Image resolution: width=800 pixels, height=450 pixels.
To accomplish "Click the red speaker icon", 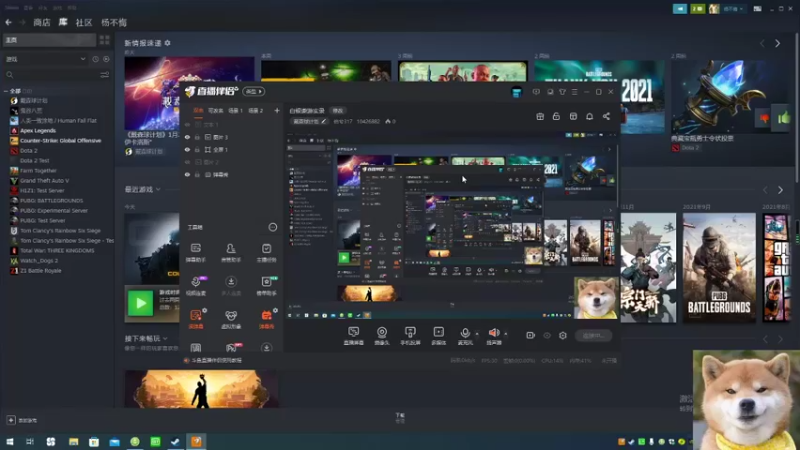I will [494, 333].
